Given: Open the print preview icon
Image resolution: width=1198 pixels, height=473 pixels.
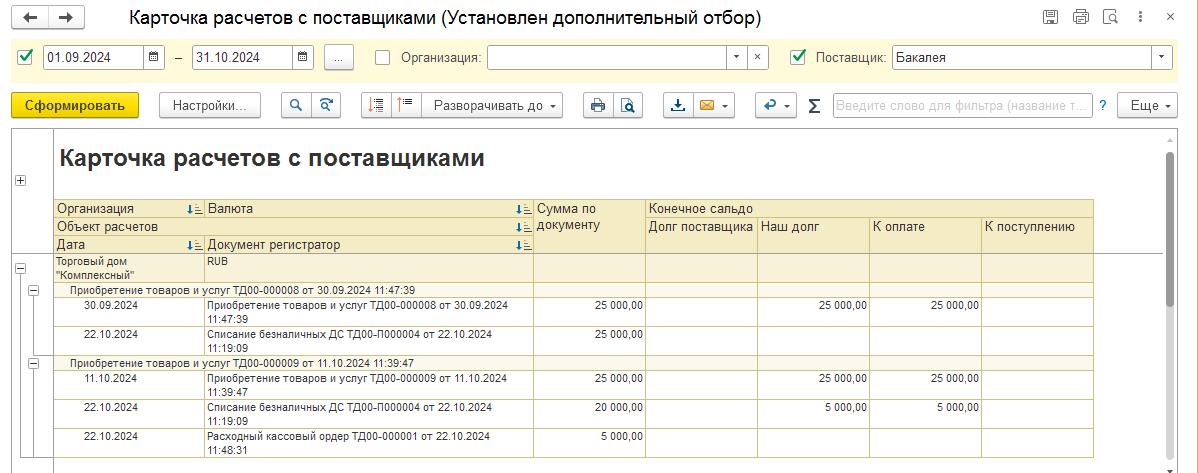Looking at the screenshot, I should [627, 105].
